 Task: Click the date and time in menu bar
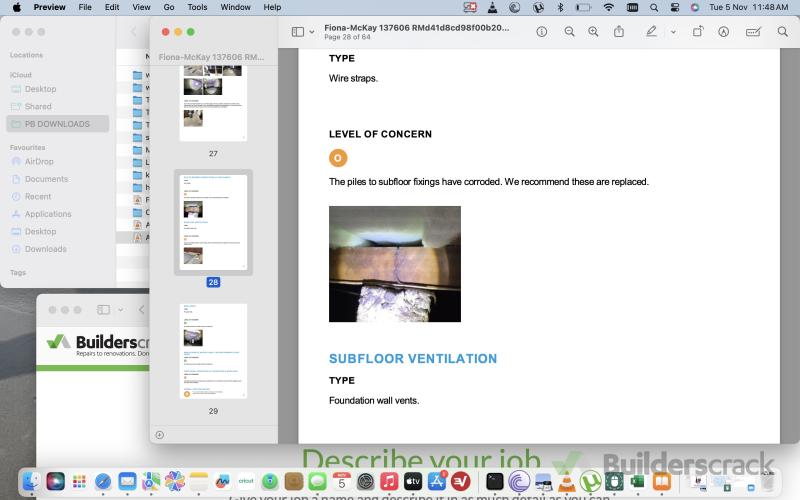click(x=748, y=7)
